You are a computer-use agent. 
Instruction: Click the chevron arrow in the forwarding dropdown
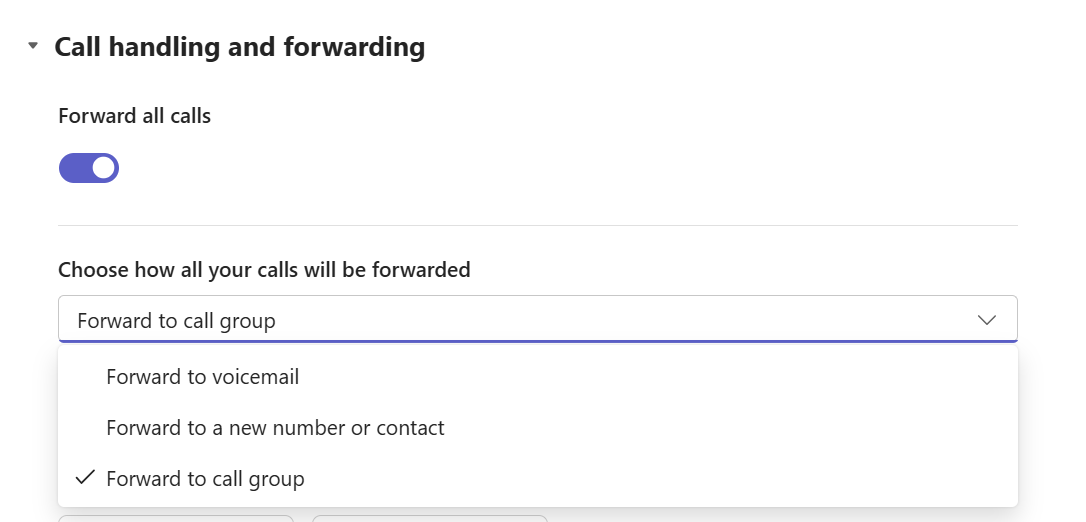(987, 320)
